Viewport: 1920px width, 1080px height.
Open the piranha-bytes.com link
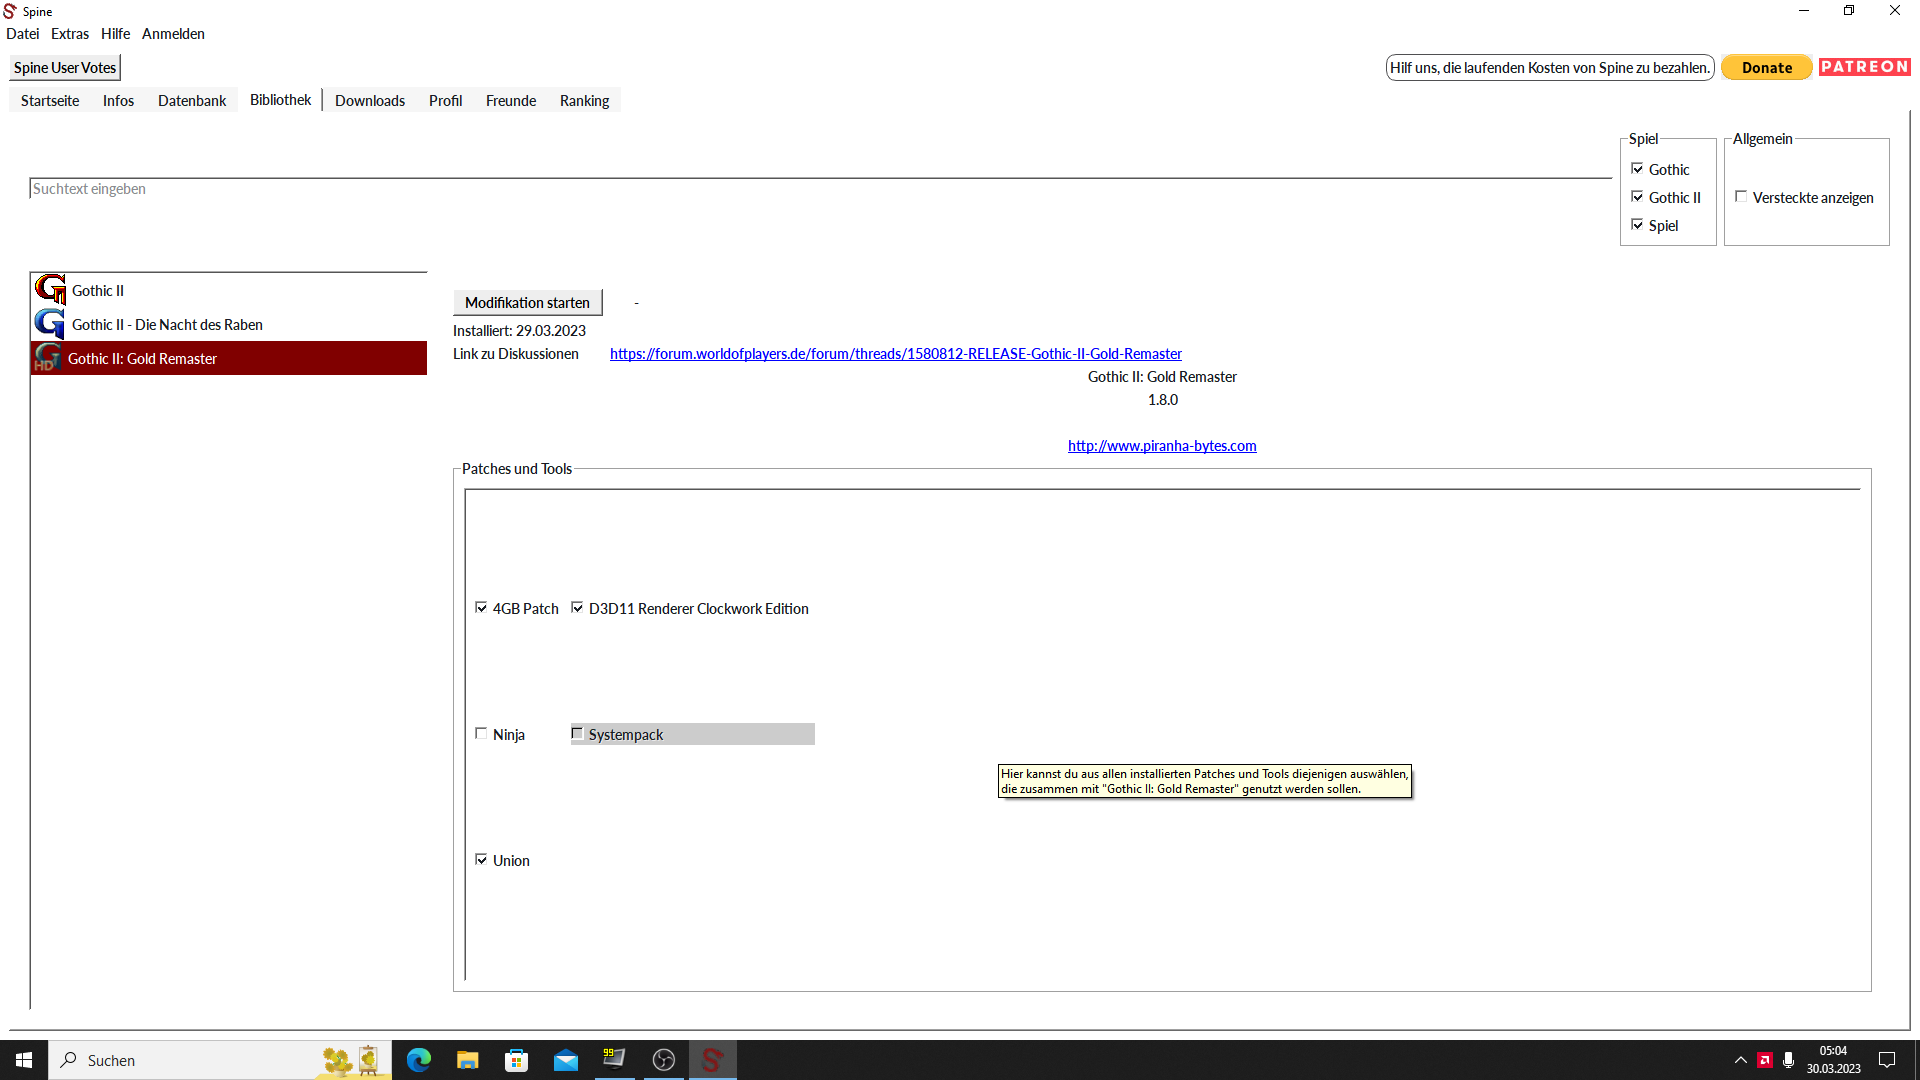(x=1162, y=445)
